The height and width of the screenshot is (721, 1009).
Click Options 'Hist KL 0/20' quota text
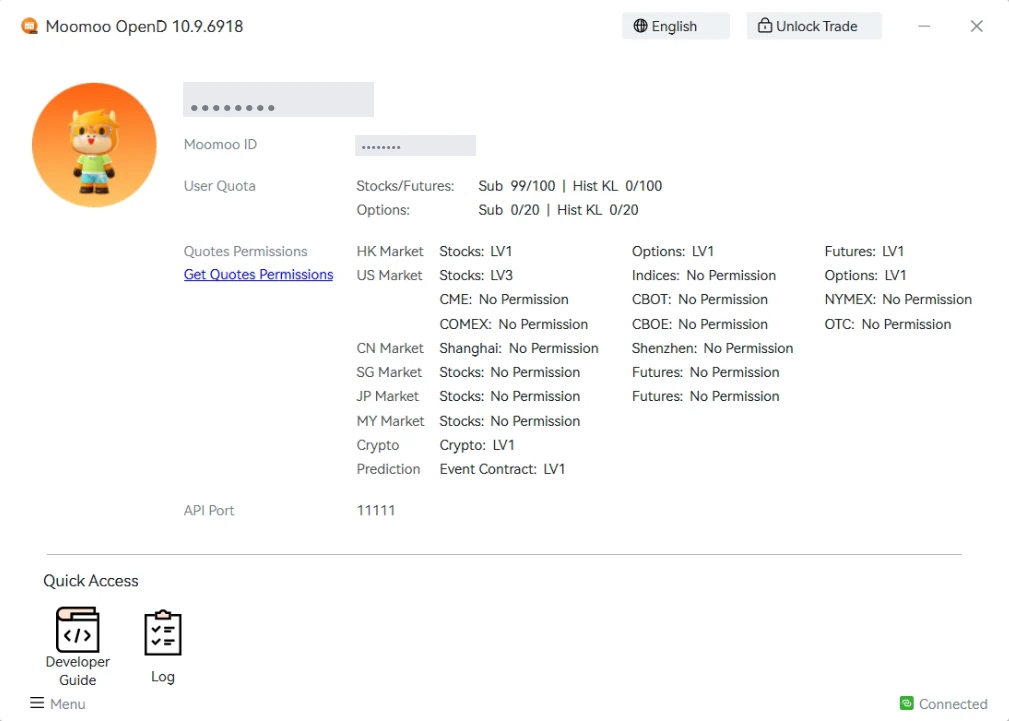click(598, 211)
